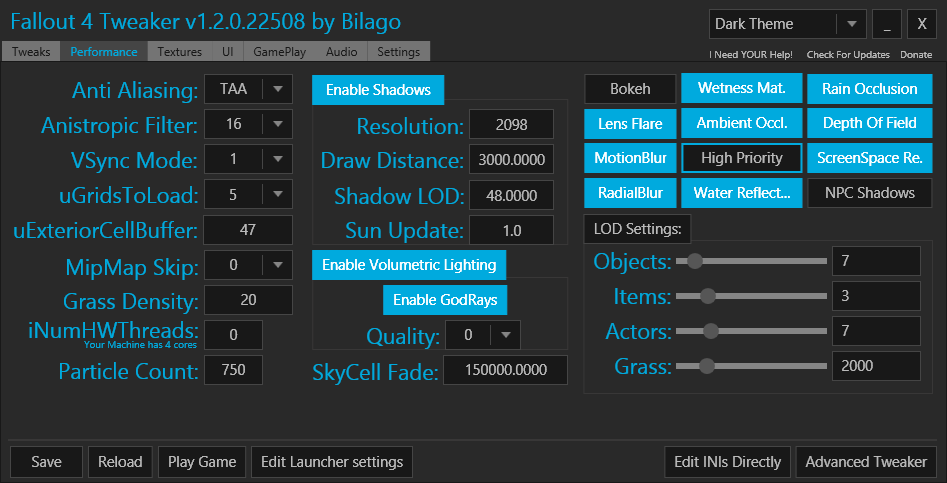Toggle Water Reflect... option
Image resolution: width=947 pixels, height=483 pixels.
point(742,193)
